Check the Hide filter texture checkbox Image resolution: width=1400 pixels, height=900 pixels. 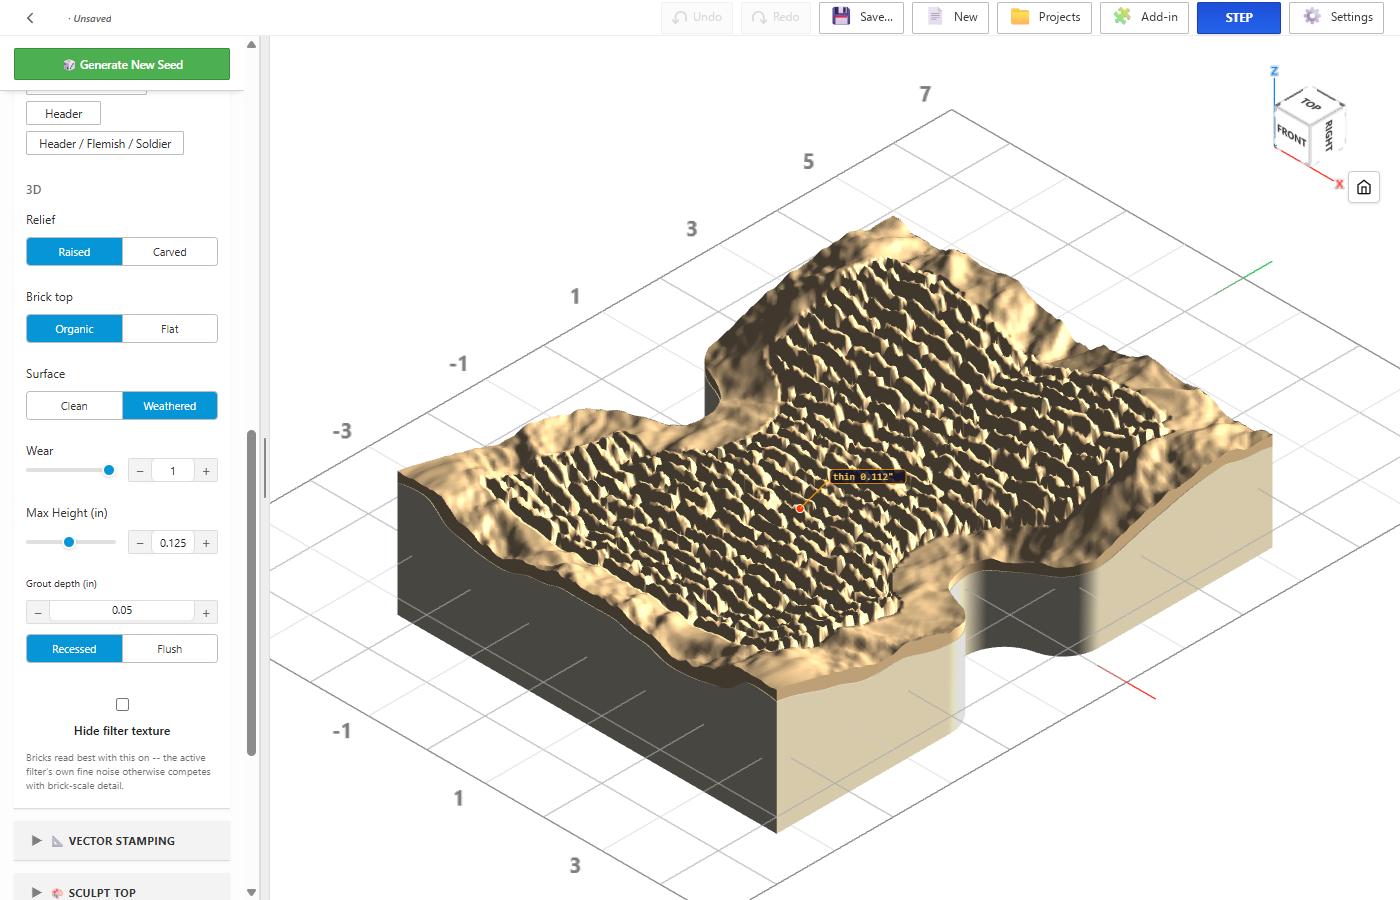click(122, 705)
